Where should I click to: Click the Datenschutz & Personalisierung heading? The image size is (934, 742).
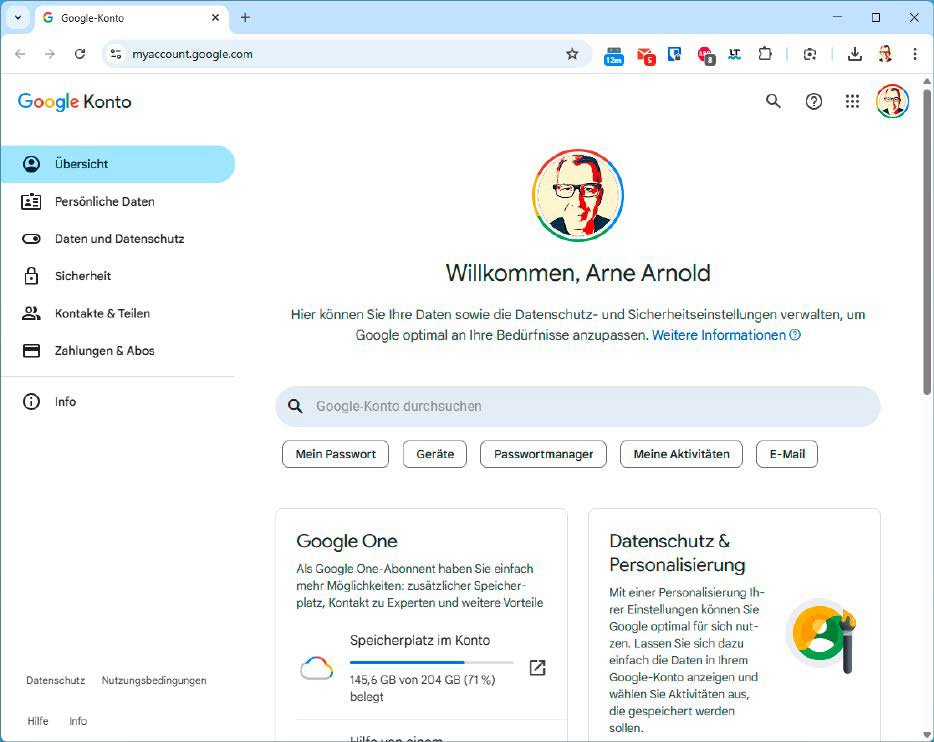(677, 553)
